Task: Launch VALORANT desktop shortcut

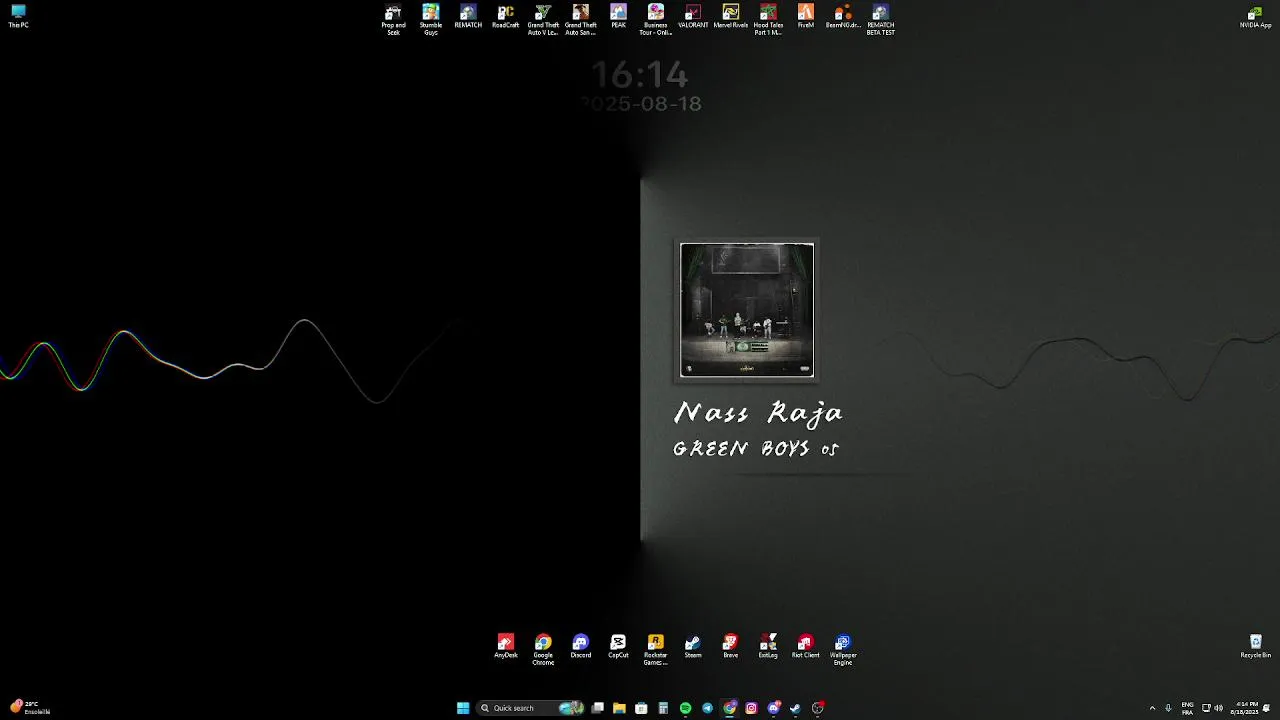Action: [693, 16]
